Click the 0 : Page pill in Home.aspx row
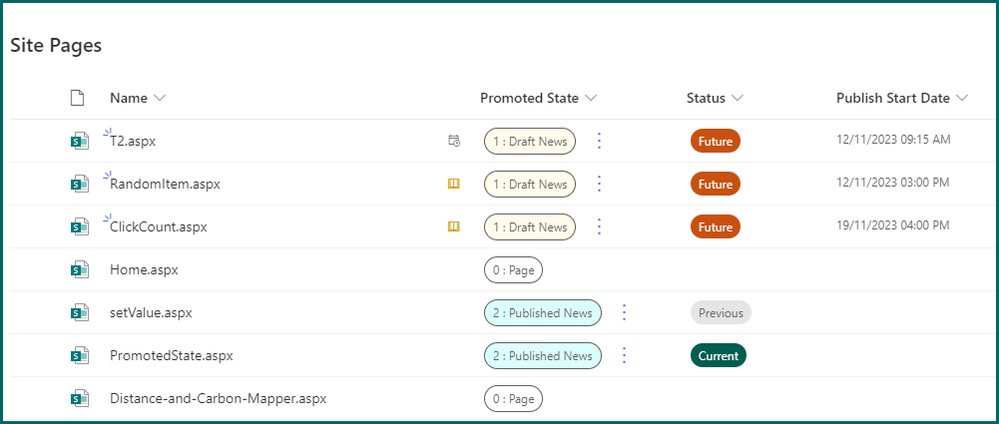Screen dimensions: 999x424 [x=513, y=270]
